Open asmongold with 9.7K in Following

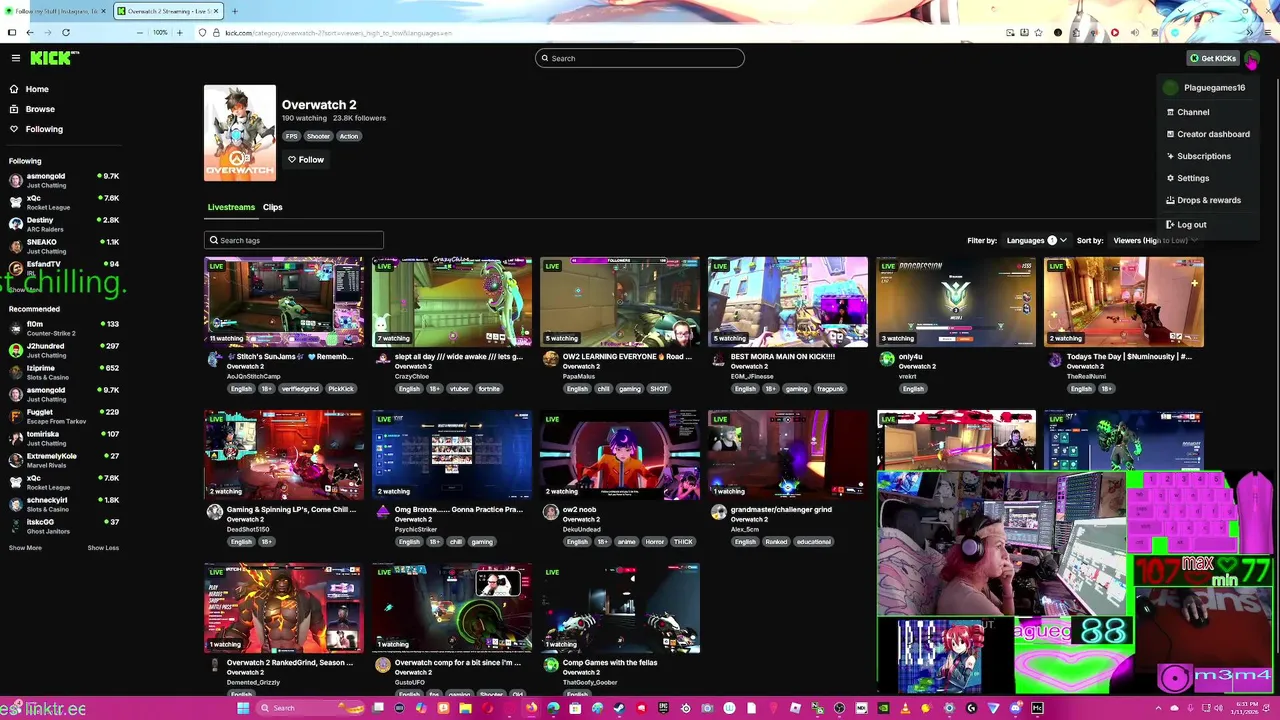click(x=63, y=180)
